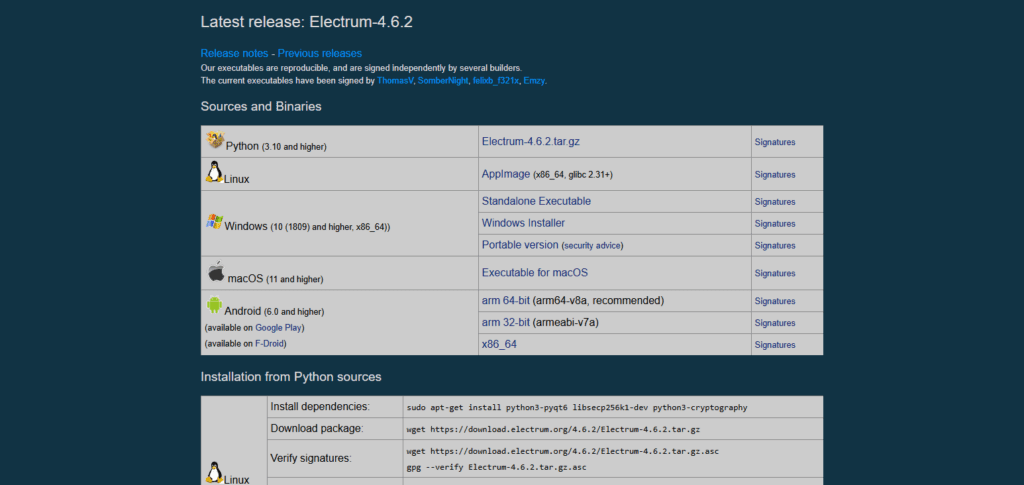Open the Google Play link
Image resolution: width=1024 pixels, height=485 pixels.
279,328
